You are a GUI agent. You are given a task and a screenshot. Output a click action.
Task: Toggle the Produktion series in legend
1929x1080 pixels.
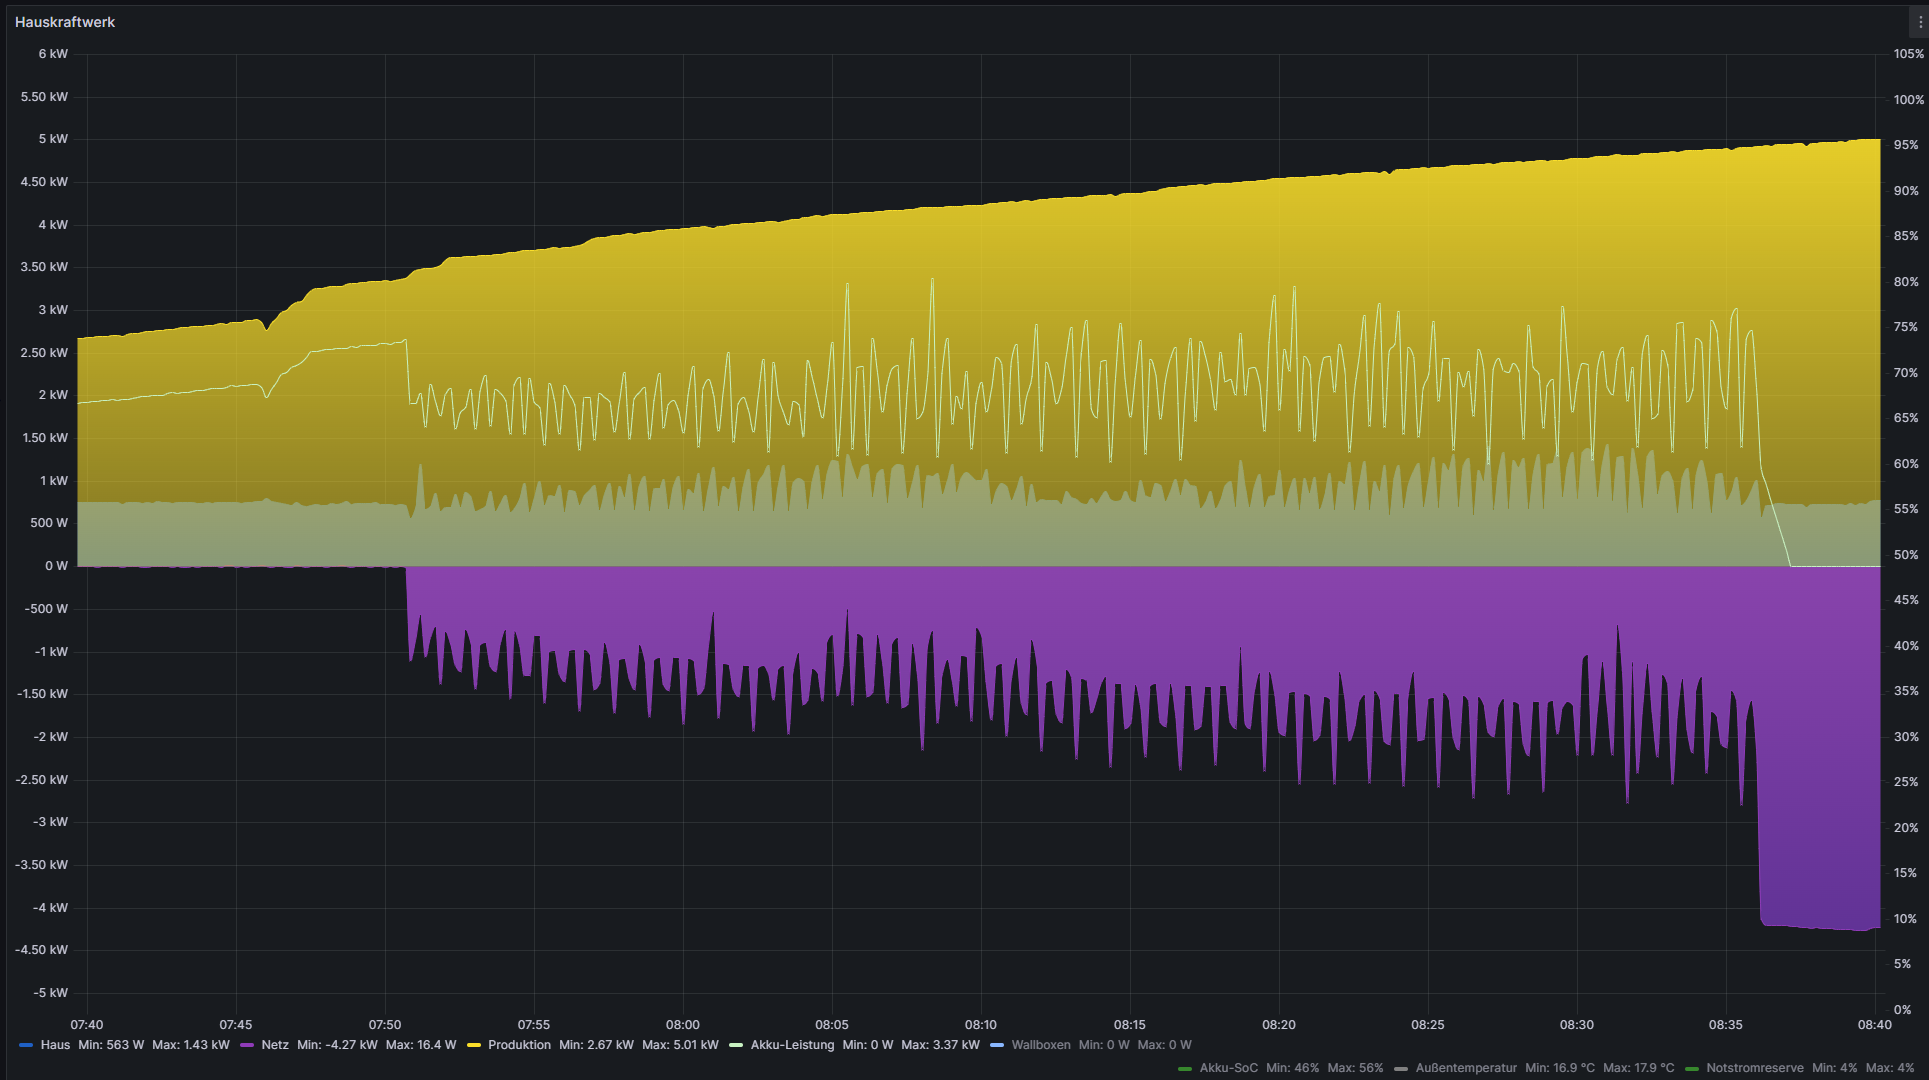[x=519, y=1045]
